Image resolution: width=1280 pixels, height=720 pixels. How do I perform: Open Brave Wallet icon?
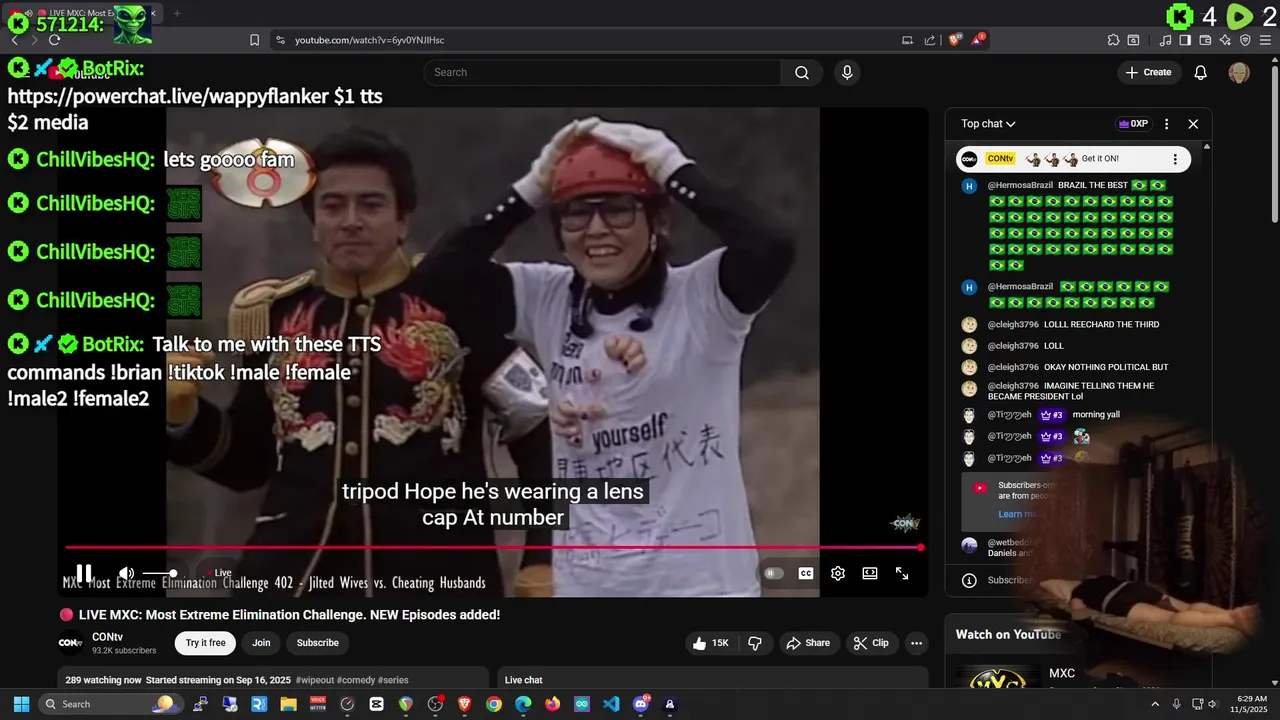pyautogui.click(x=1206, y=40)
